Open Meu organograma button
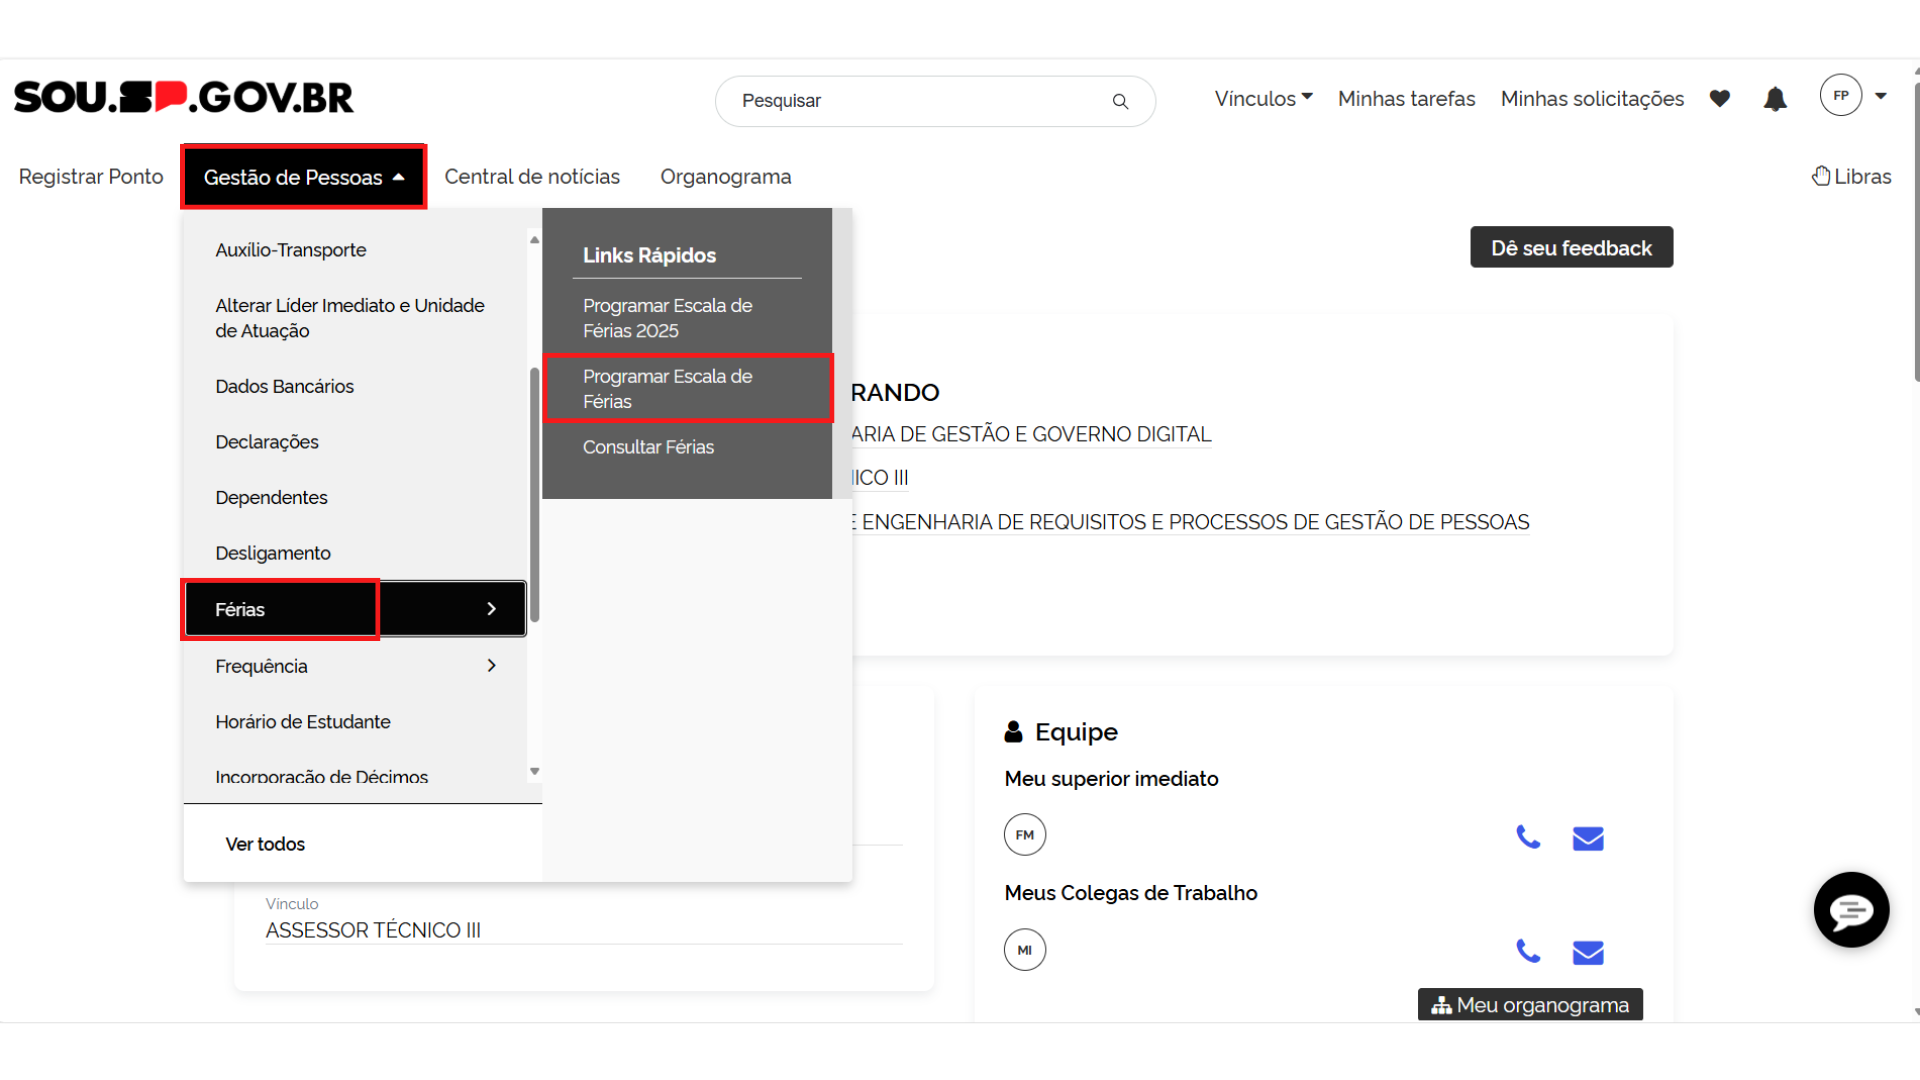The image size is (1920, 1080). click(x=1530, y=1005)
